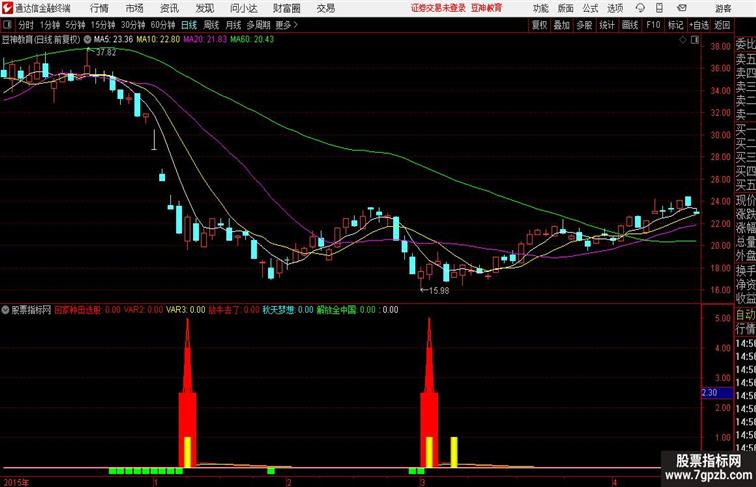Switch to the 5分钟 period
This screenshot has height=487, width=756.
(75, 25)
